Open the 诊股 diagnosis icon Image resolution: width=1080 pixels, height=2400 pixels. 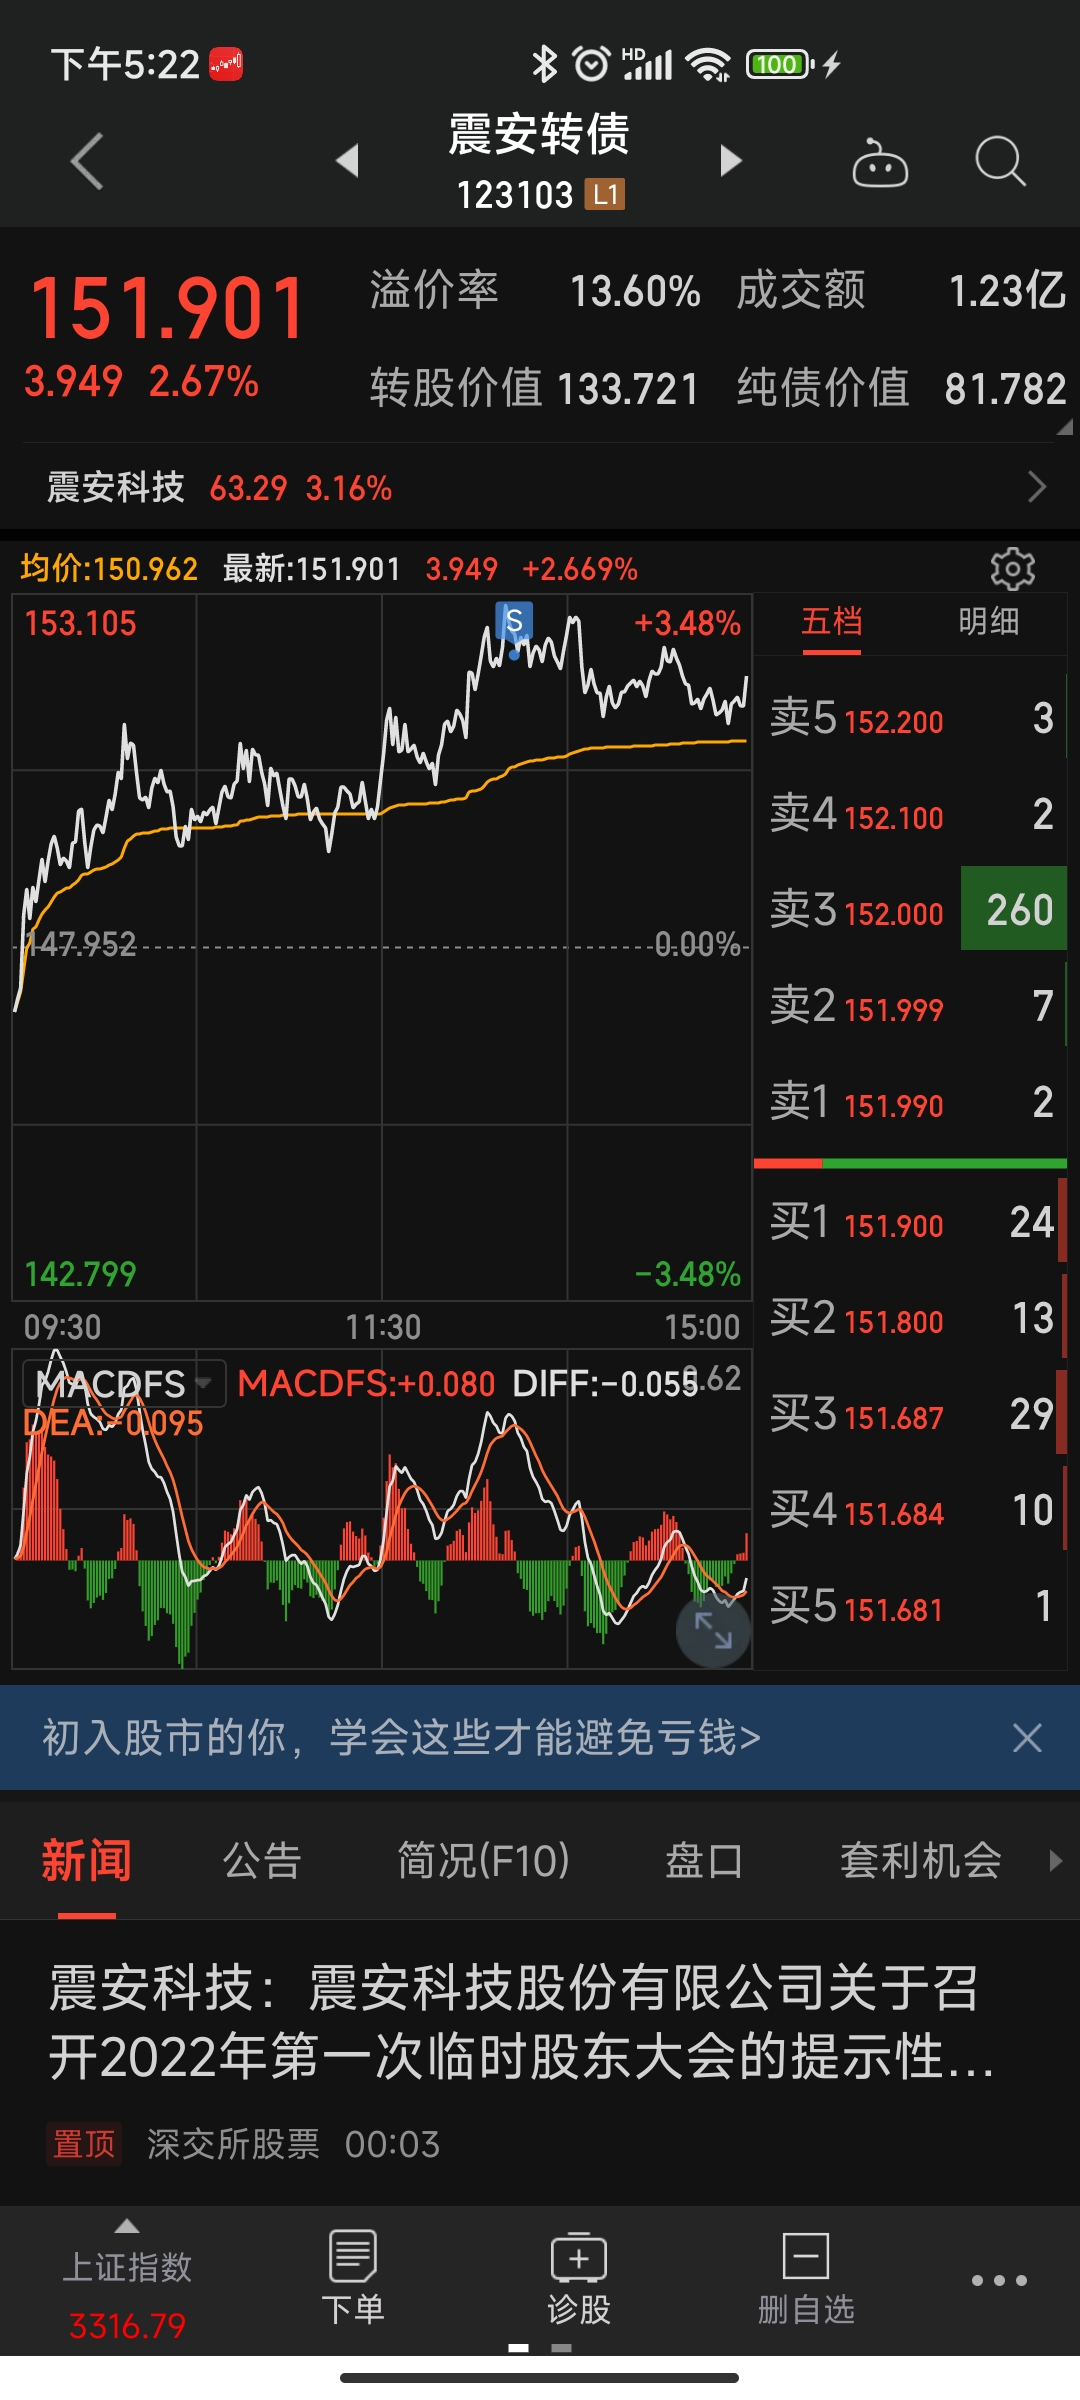579,2279
